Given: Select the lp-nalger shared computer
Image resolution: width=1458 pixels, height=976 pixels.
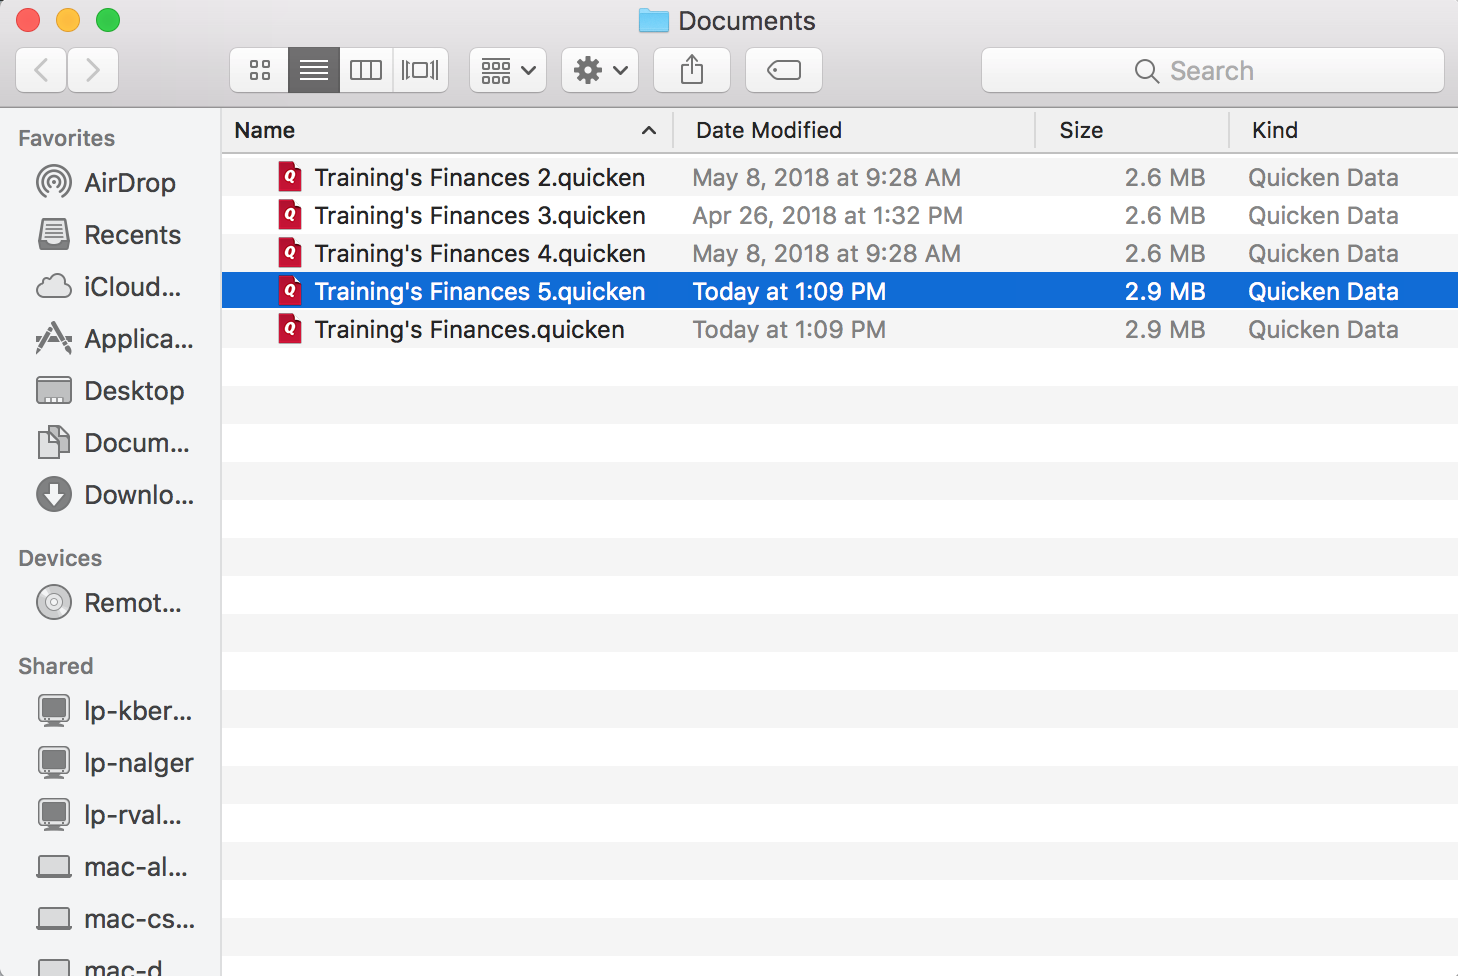Looking at the screenshot, I should click(138, 763).
